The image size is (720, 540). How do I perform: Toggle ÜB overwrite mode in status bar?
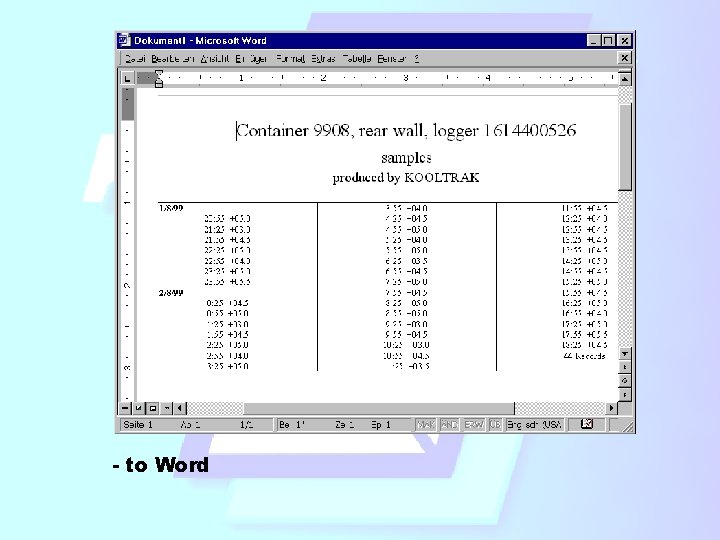point(495,425)
